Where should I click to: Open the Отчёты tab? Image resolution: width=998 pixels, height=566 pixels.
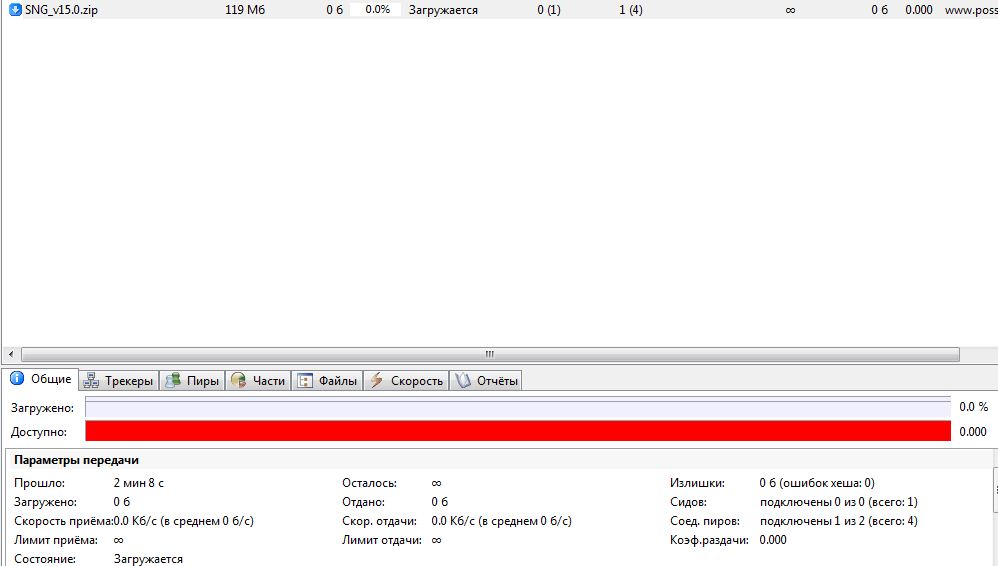tap(486, 381)
